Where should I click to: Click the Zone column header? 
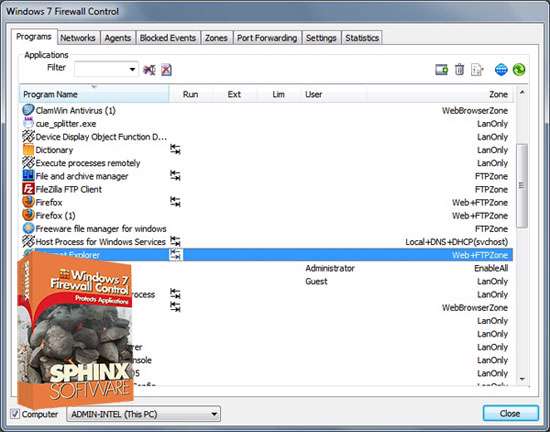point(440,94)
